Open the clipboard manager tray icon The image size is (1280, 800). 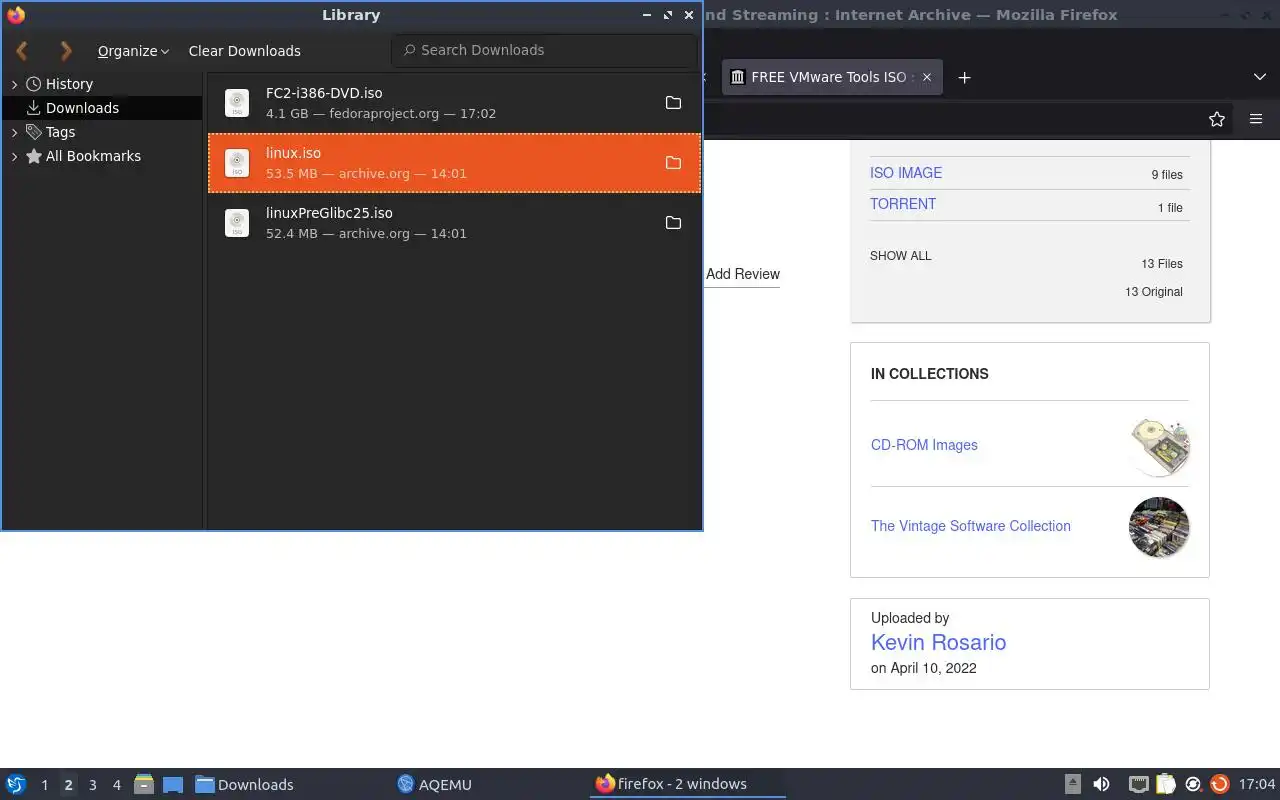coord(1165,784)
